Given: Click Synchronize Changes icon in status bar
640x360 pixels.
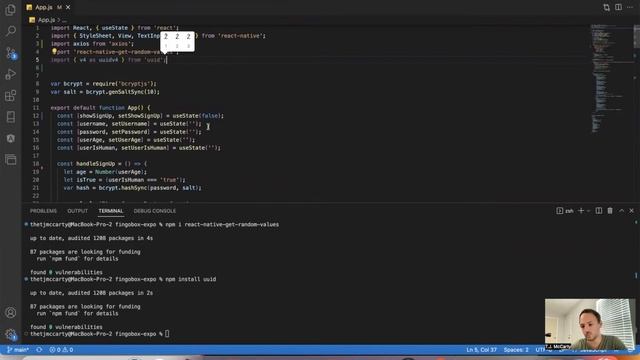Looking at the screenshot, I should 39,350.
